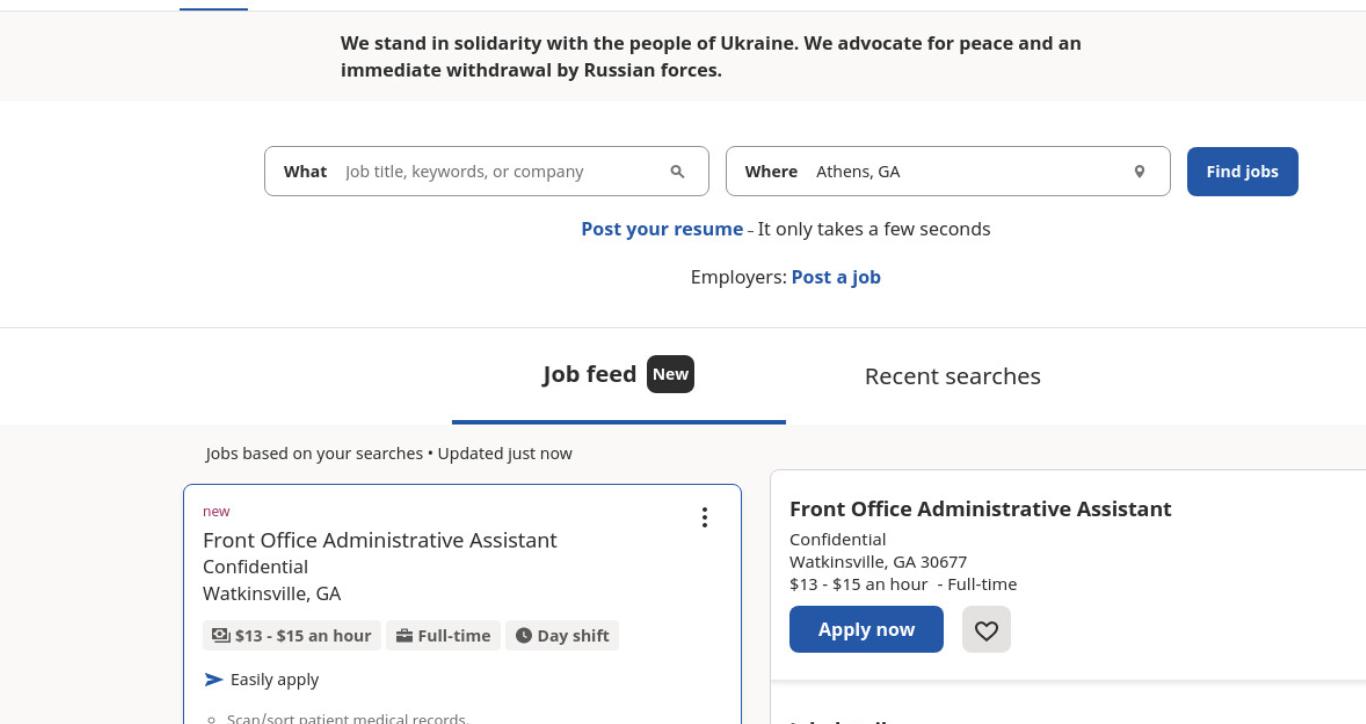Open Front Office Administrative Assistant card title
1366x724 pixels.
(x=380, y=540)
